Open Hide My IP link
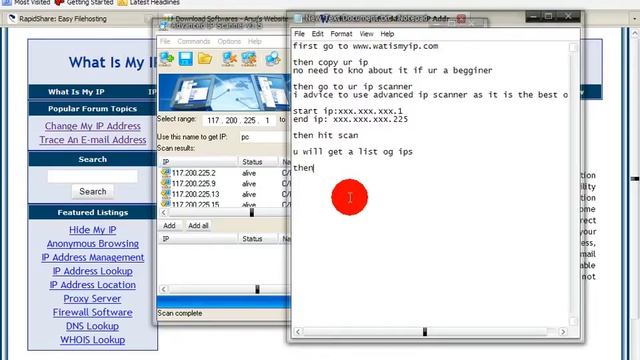The width and height of the screenshot is (640, 360). (x=93, y=230)
